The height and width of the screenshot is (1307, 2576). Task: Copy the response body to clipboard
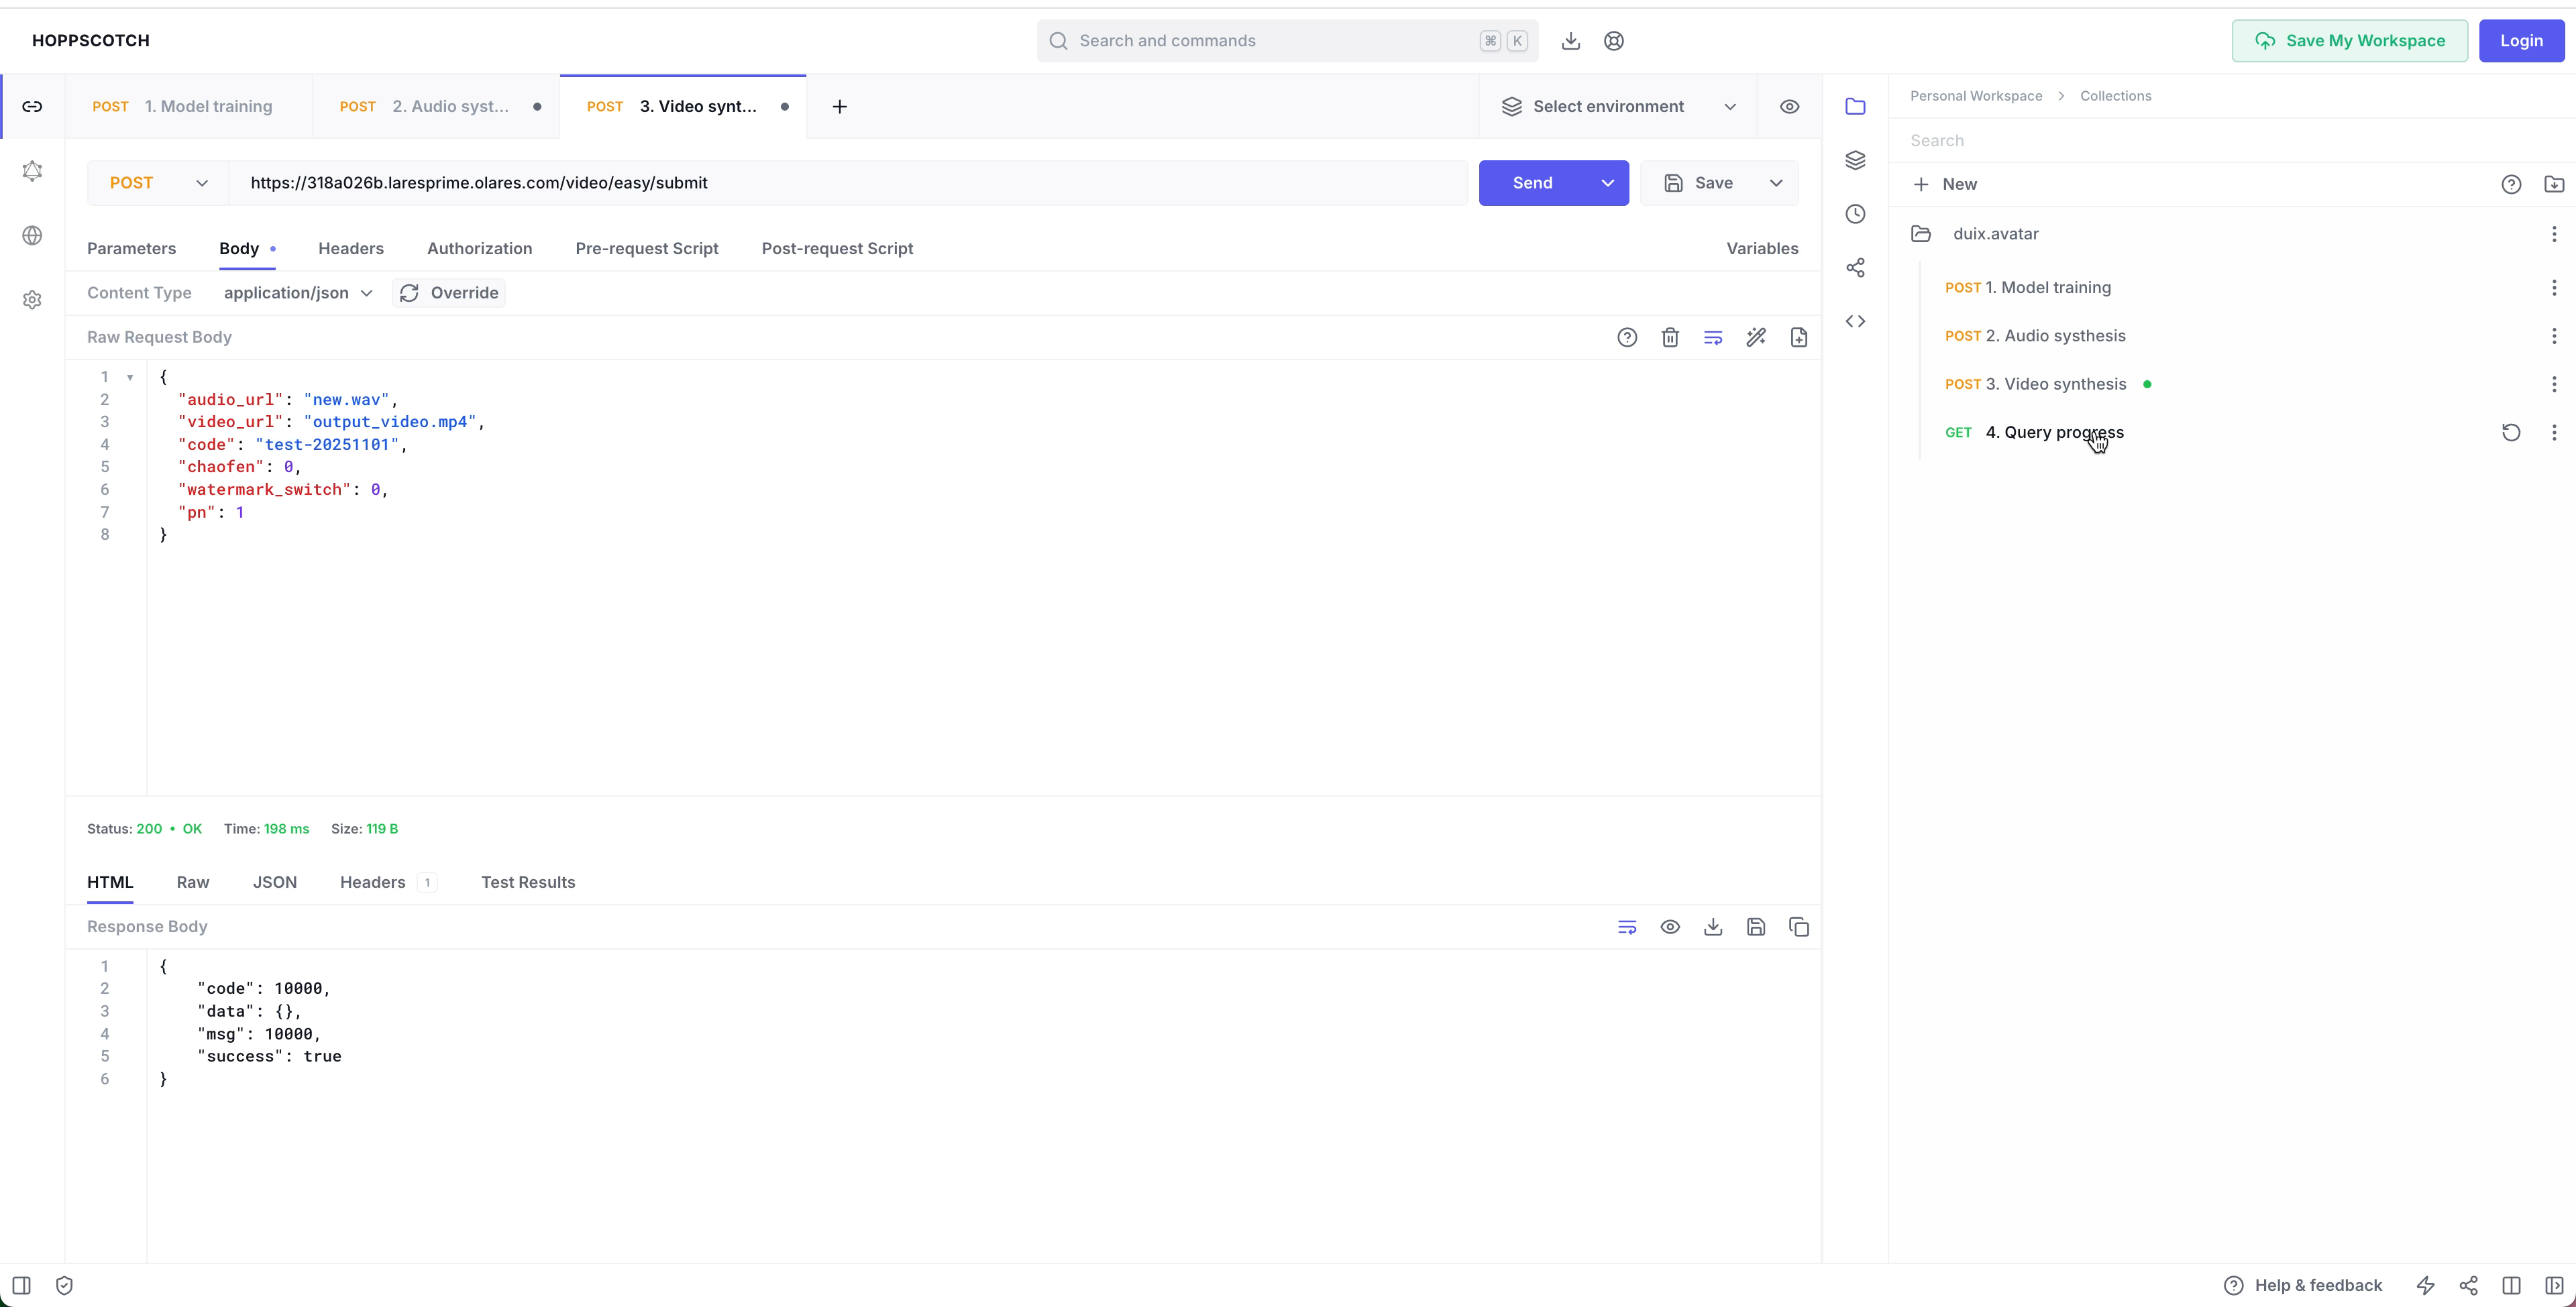click(x=1799, y=927)
